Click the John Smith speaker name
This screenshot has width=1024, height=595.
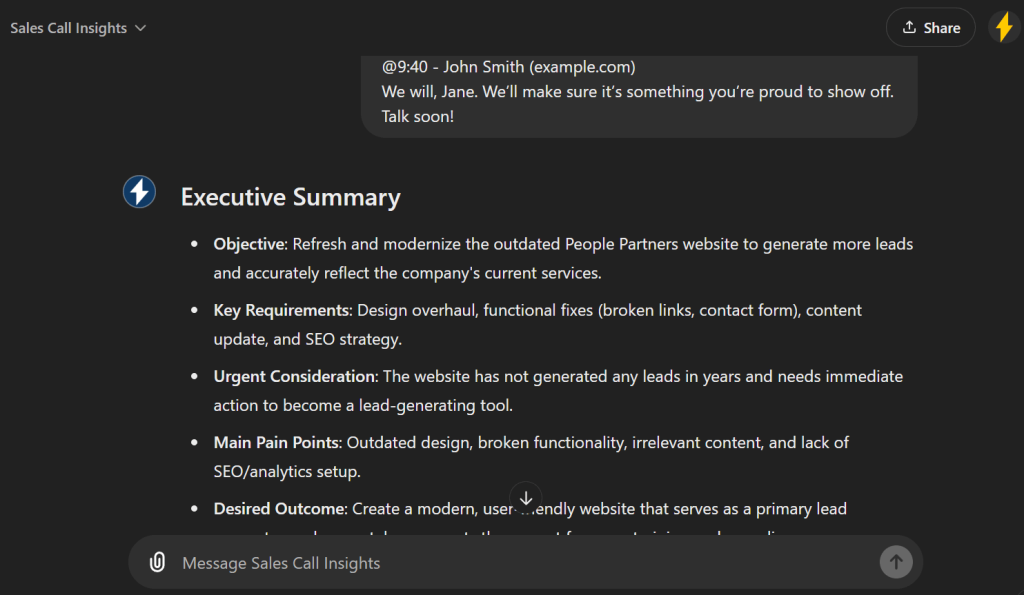pos(484,67)
